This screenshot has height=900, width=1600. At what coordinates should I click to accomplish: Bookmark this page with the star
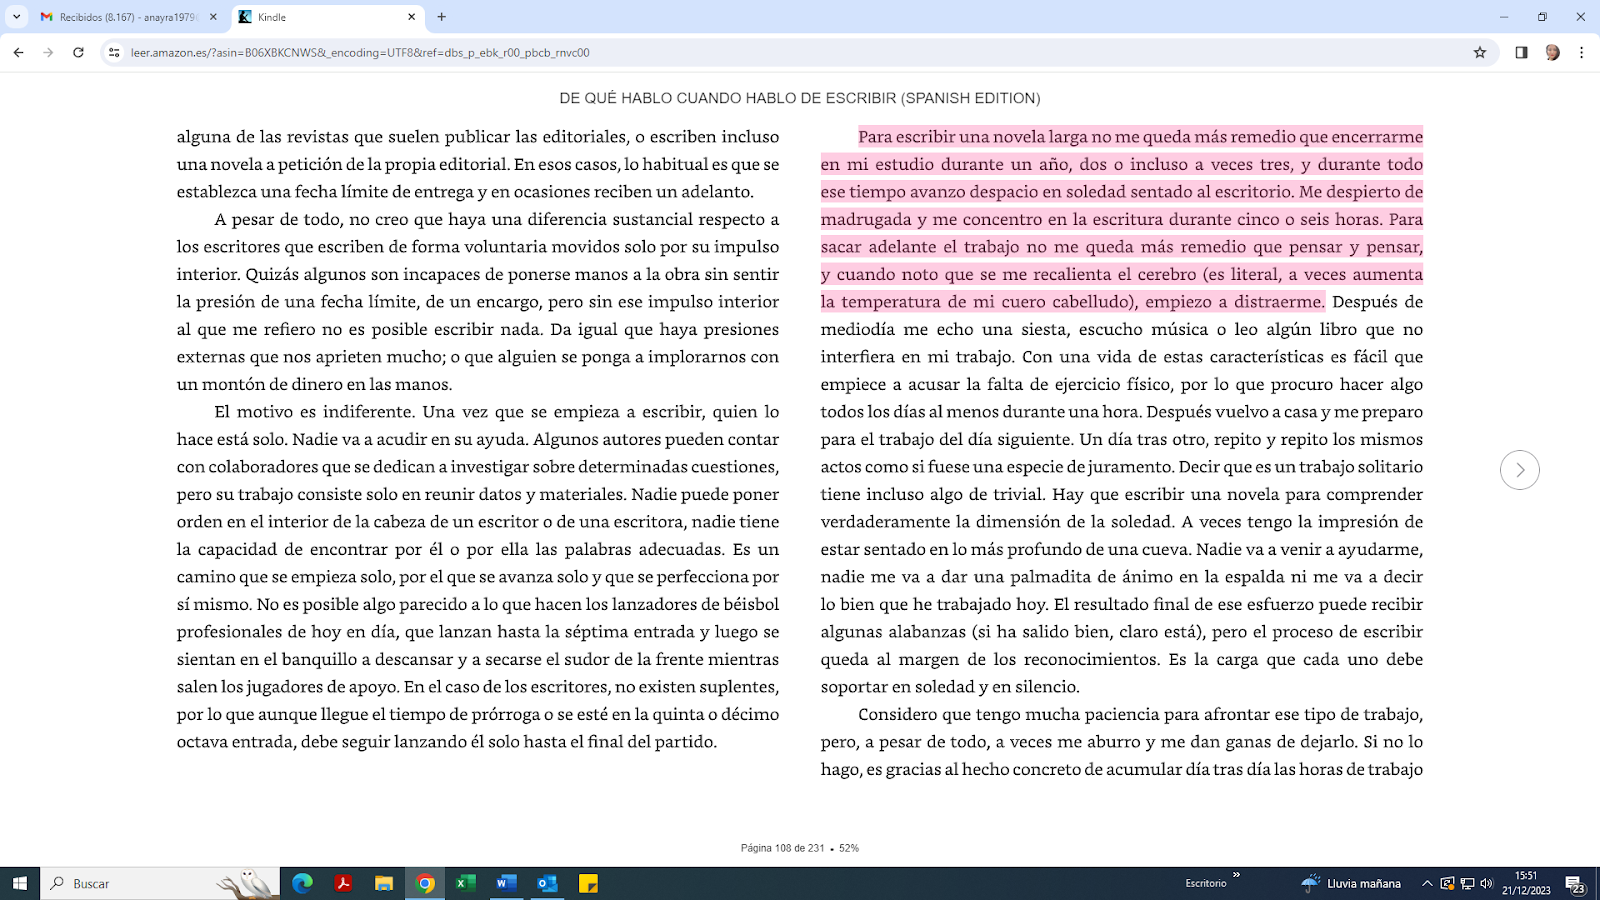click(1480, 52)
